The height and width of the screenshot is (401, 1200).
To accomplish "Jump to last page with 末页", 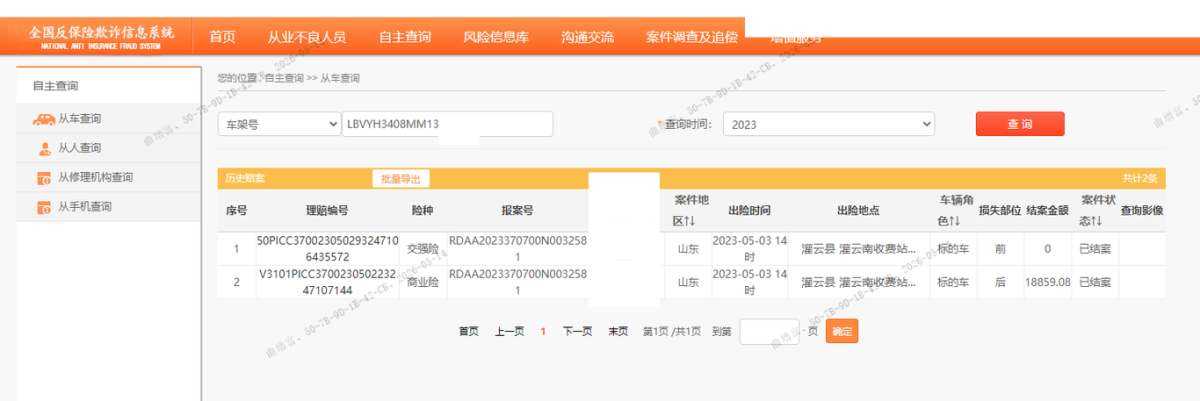I will pos(618,331).
